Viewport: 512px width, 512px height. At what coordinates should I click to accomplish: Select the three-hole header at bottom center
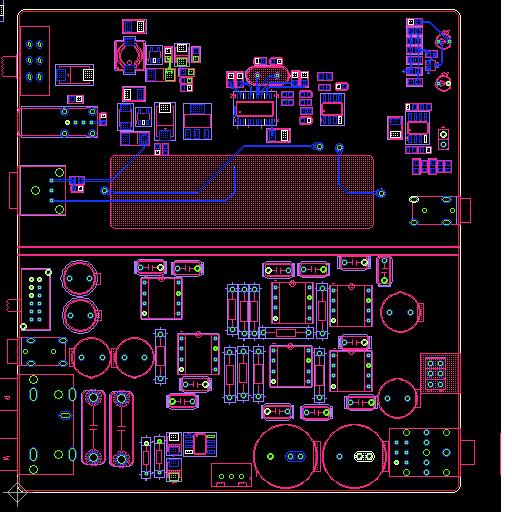click(x=231, y=475)
